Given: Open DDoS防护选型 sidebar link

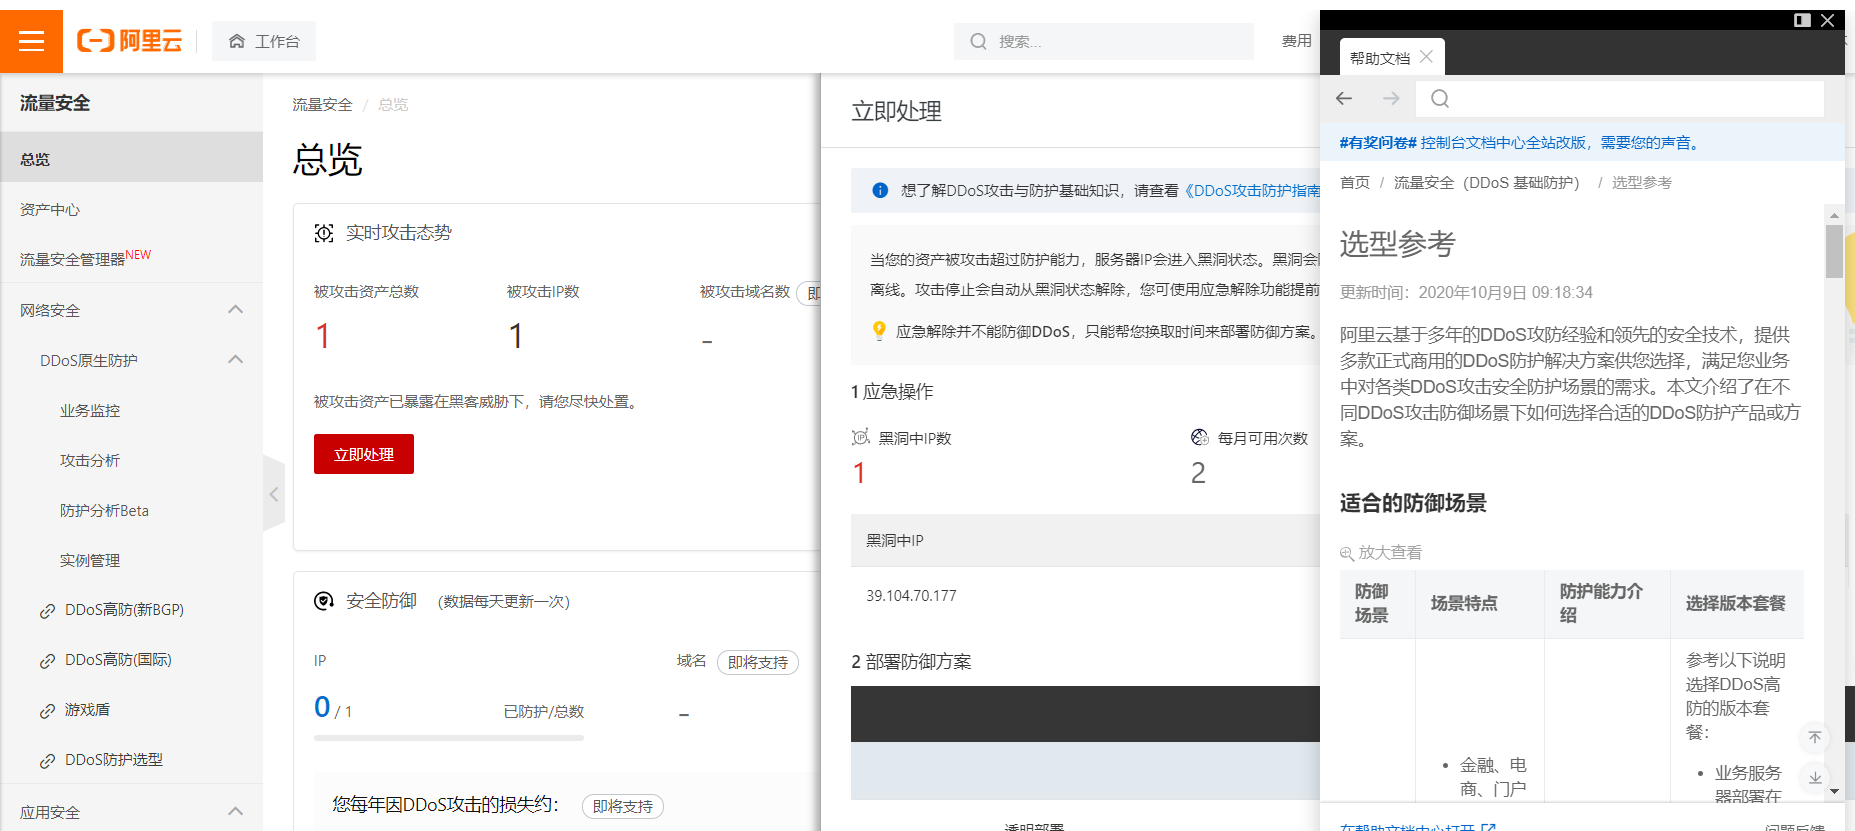Looking at the screenshot, I should coord(114,760).
